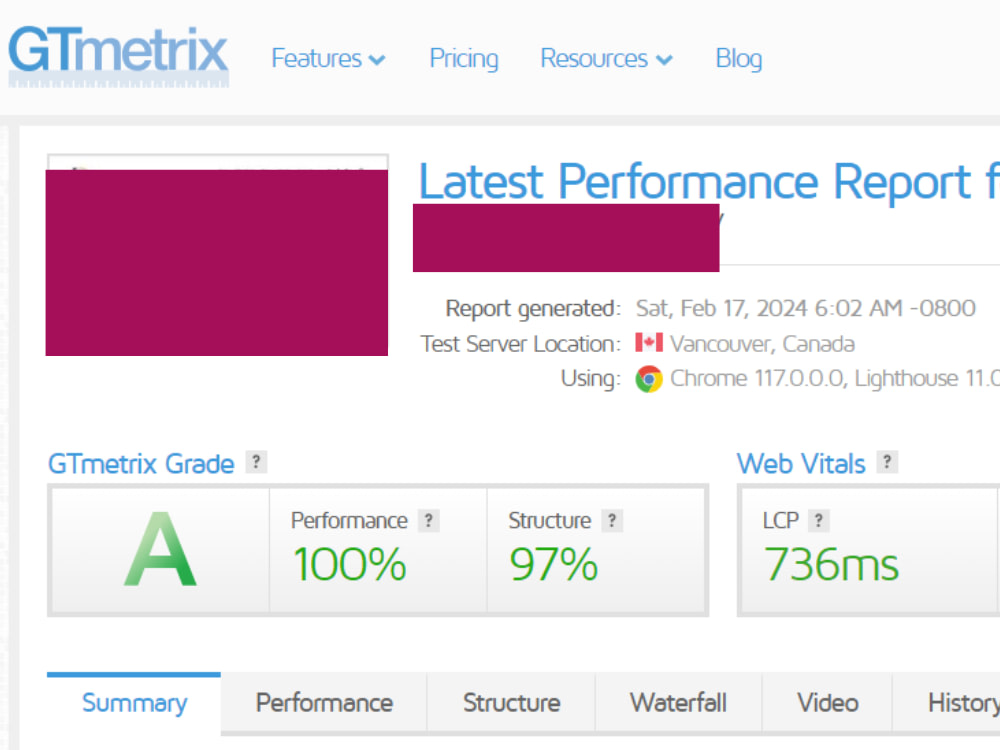Go to the Blog link
The image size is (1000, 750).
pyautogui.click(x=739, y=59)
